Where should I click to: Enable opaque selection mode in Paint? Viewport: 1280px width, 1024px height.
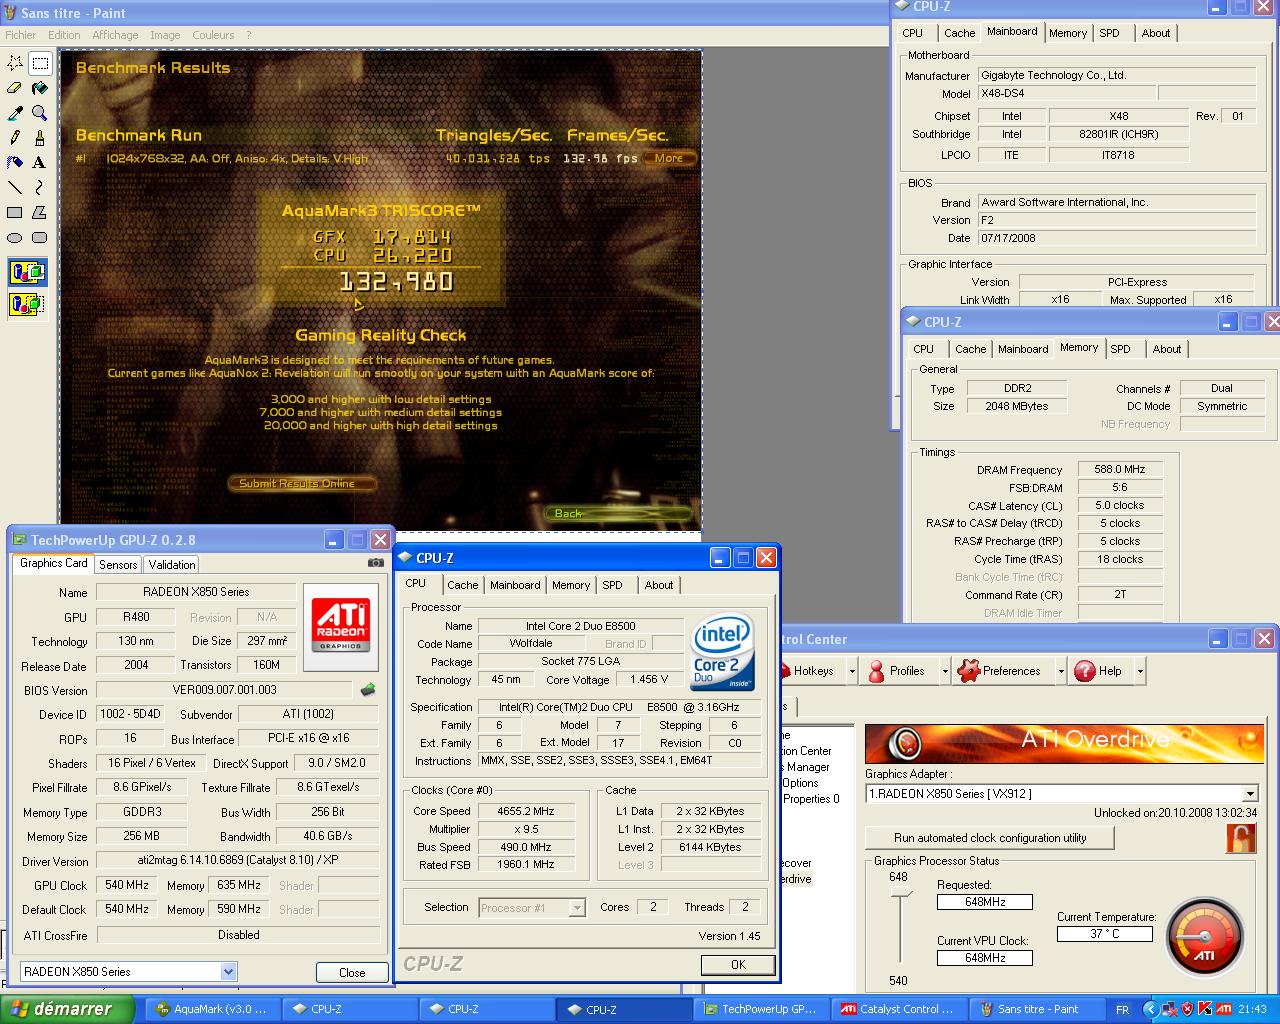28,272
